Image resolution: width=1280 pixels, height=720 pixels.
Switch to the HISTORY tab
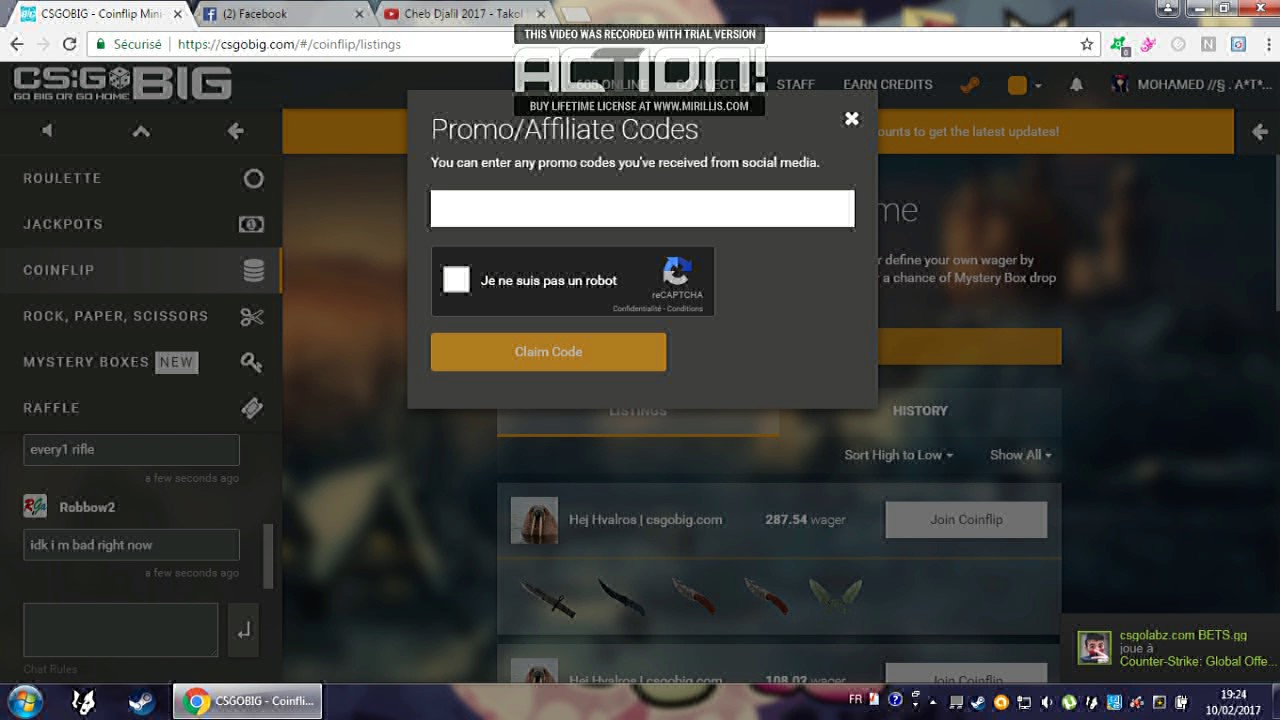click(920, 411)
